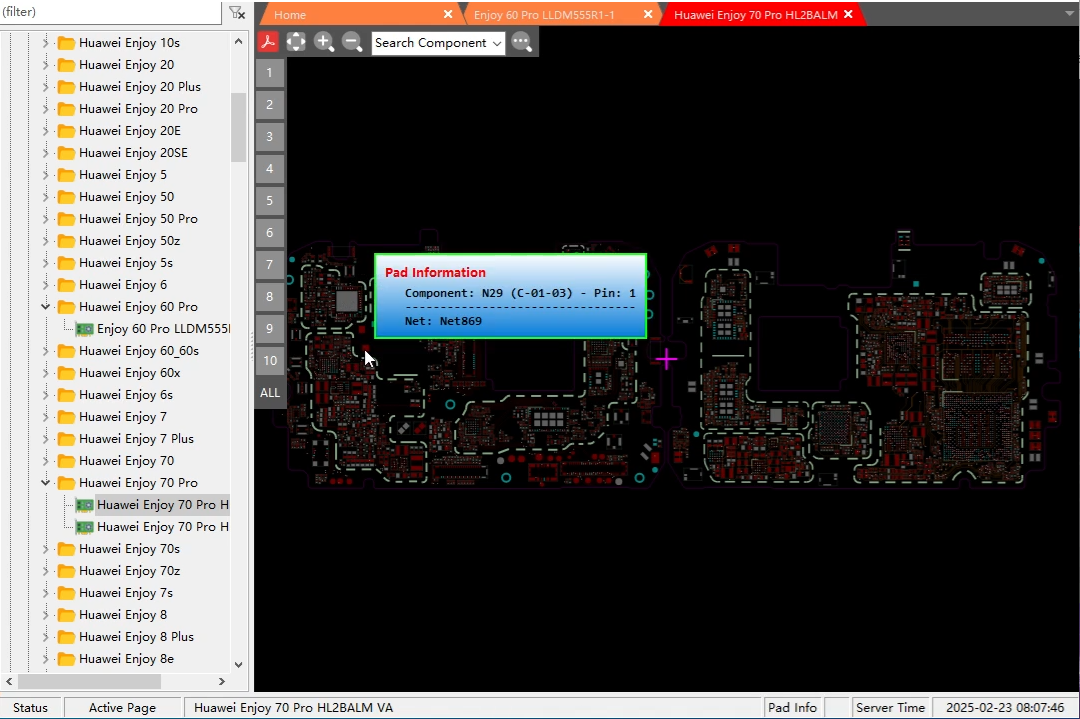The height and width of the screenshot is (719, 1080).
Task: Select Huawei Enjoy 7s folder
Action: tap(125, 593)
